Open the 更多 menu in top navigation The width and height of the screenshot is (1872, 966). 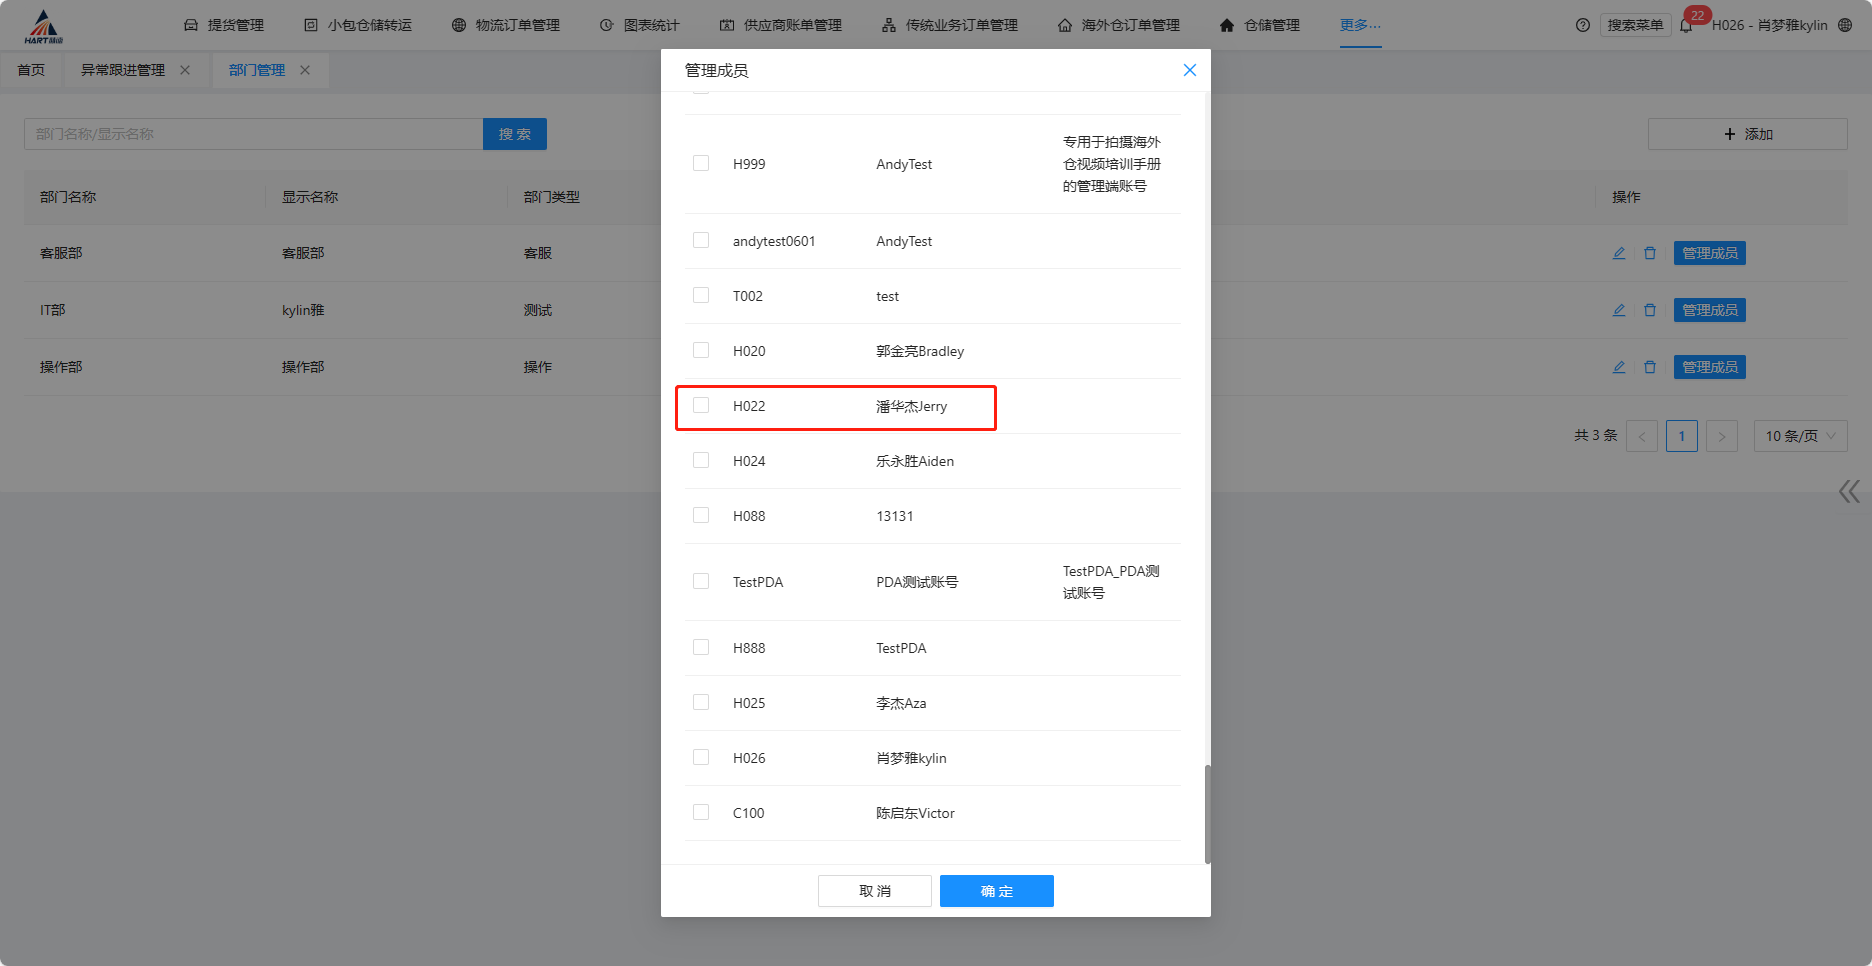tap(1360, 25)
